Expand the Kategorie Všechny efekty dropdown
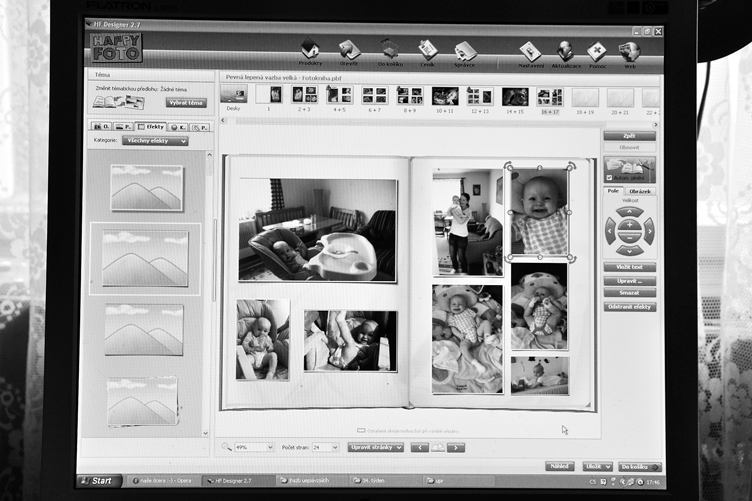 [x=156, y=141]
